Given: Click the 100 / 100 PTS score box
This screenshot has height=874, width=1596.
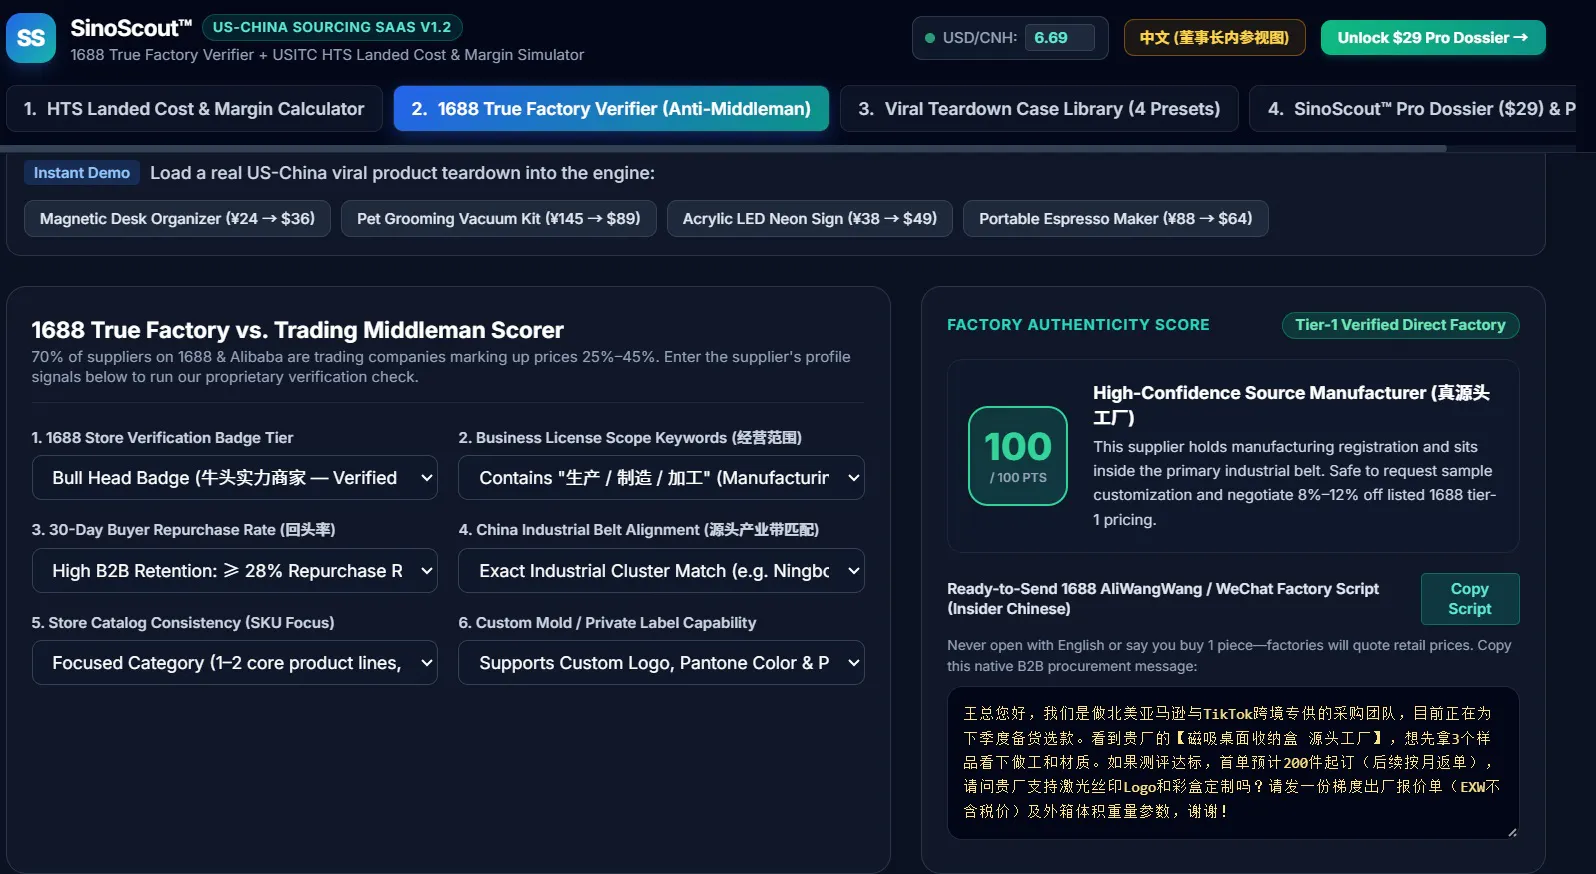Looking at the screenshot, I should [x=1018, y=456].
